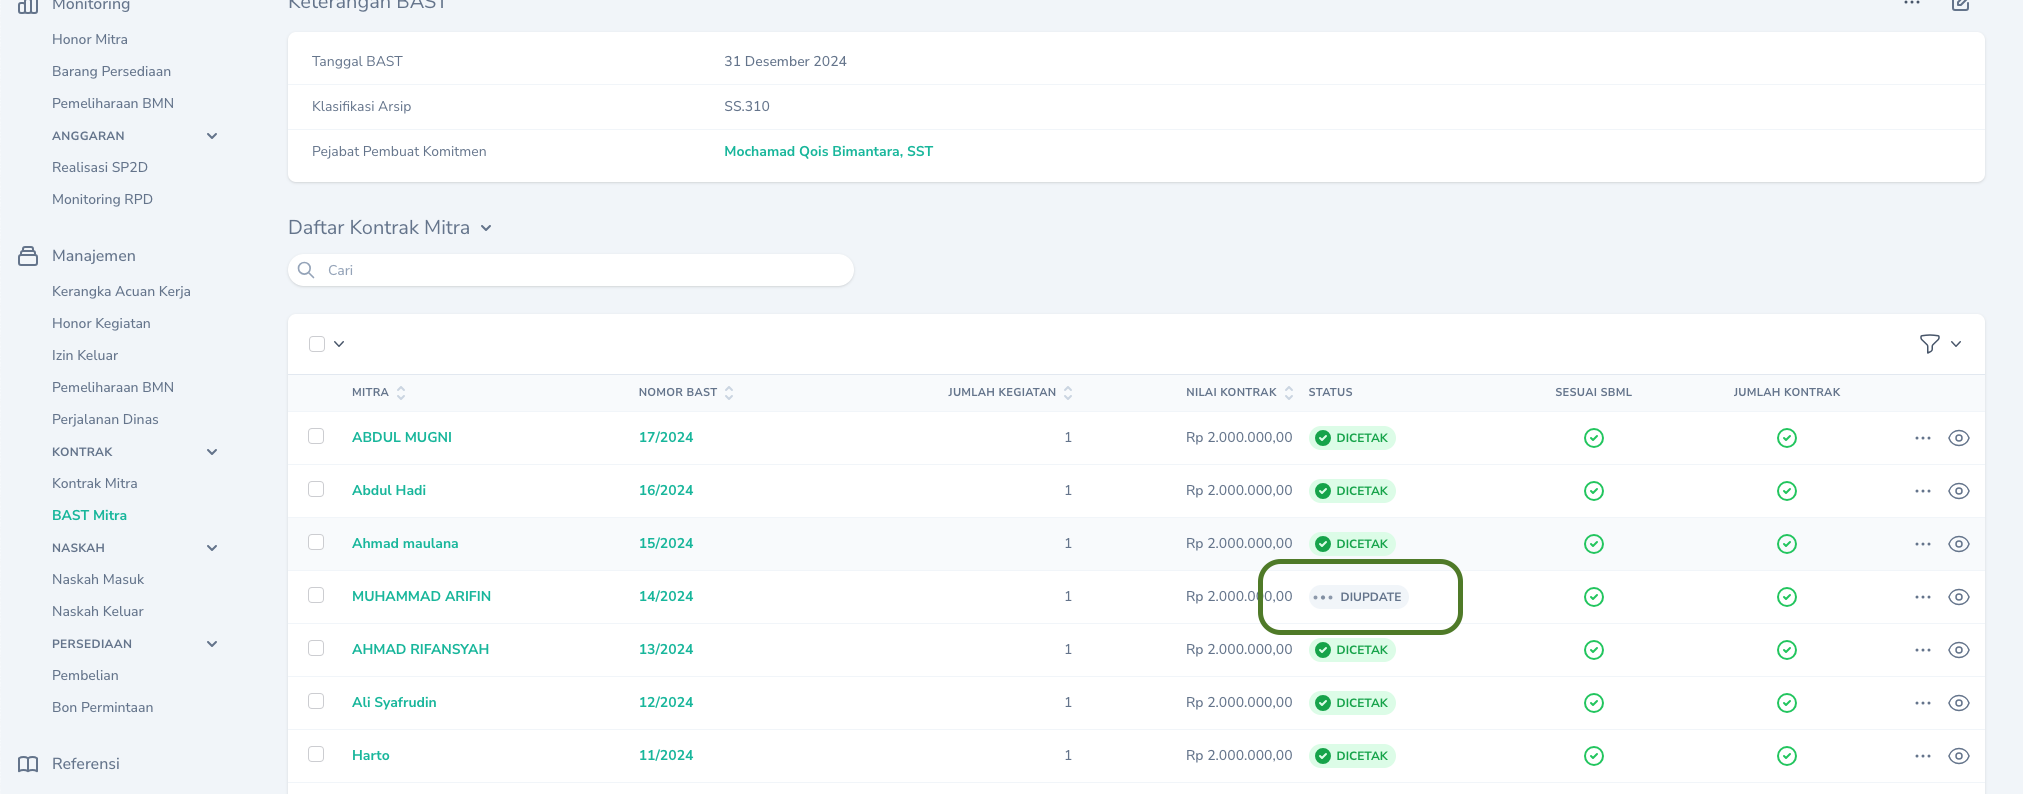This screenshot has width=2023, height=794.
Task: Open Mochamad Qois Bimantara, SST link
Action: click(828, 151)
